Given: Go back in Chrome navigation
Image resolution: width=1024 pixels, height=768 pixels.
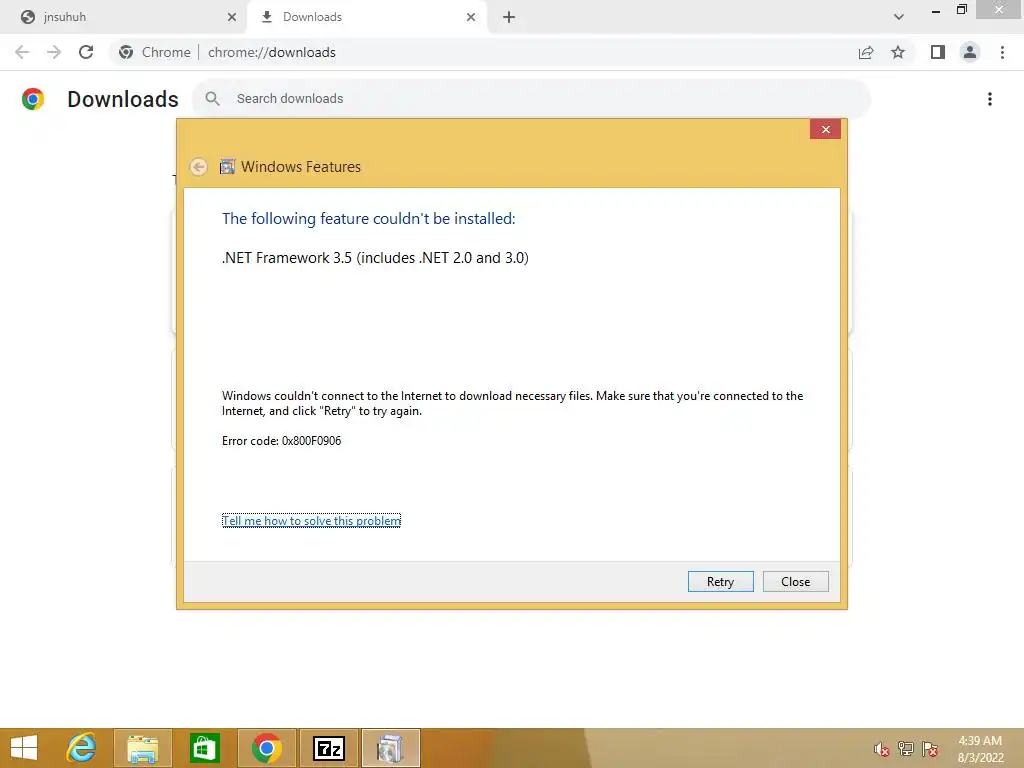Looking at the screenshot, I should tap(22, 52).
